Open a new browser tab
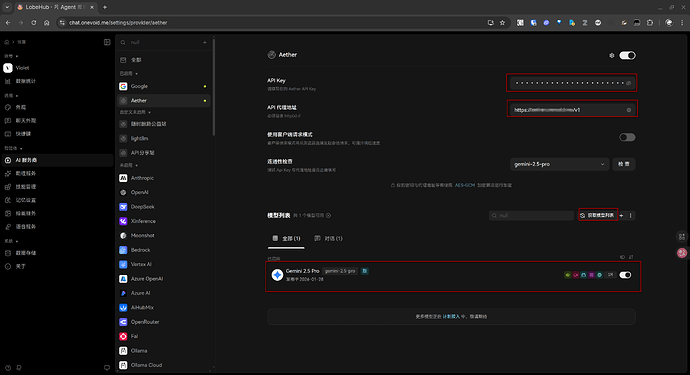Screen dimensions: 690x375 (x=105, y=7)
